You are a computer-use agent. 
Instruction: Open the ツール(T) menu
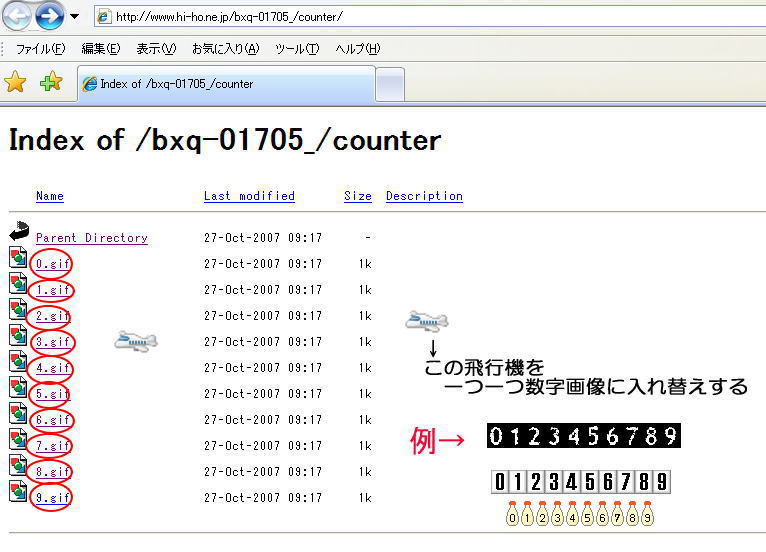coord(297,49)
